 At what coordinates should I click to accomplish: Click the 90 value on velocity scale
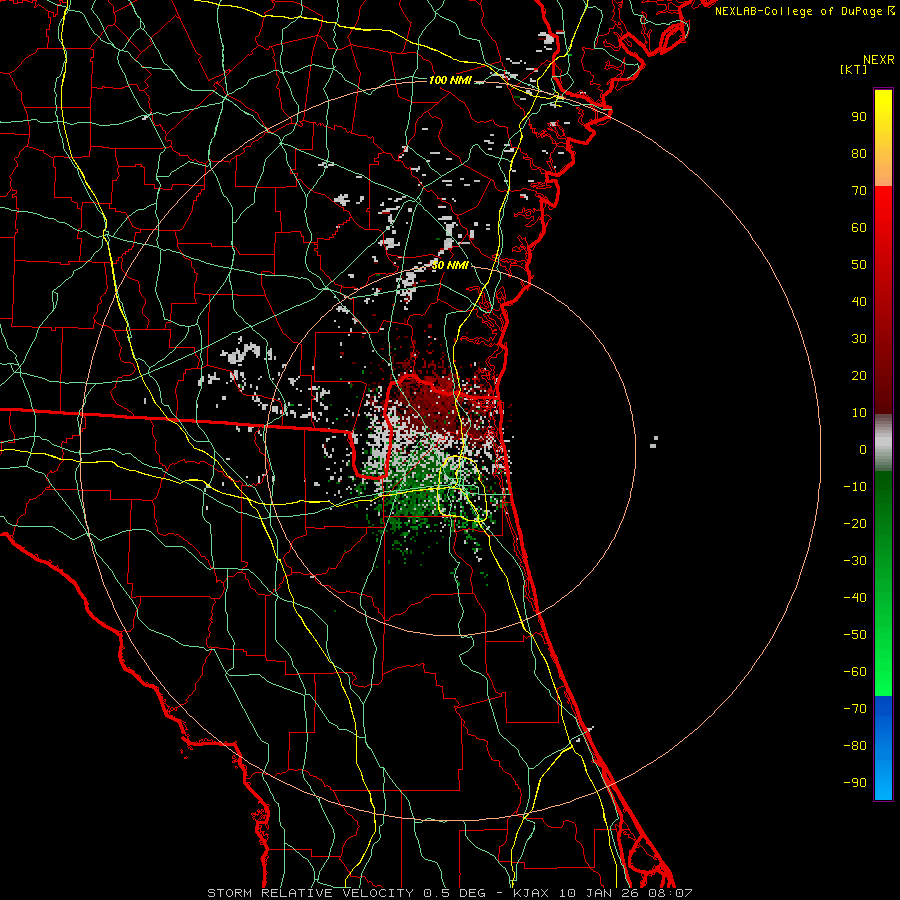[859, 117]
